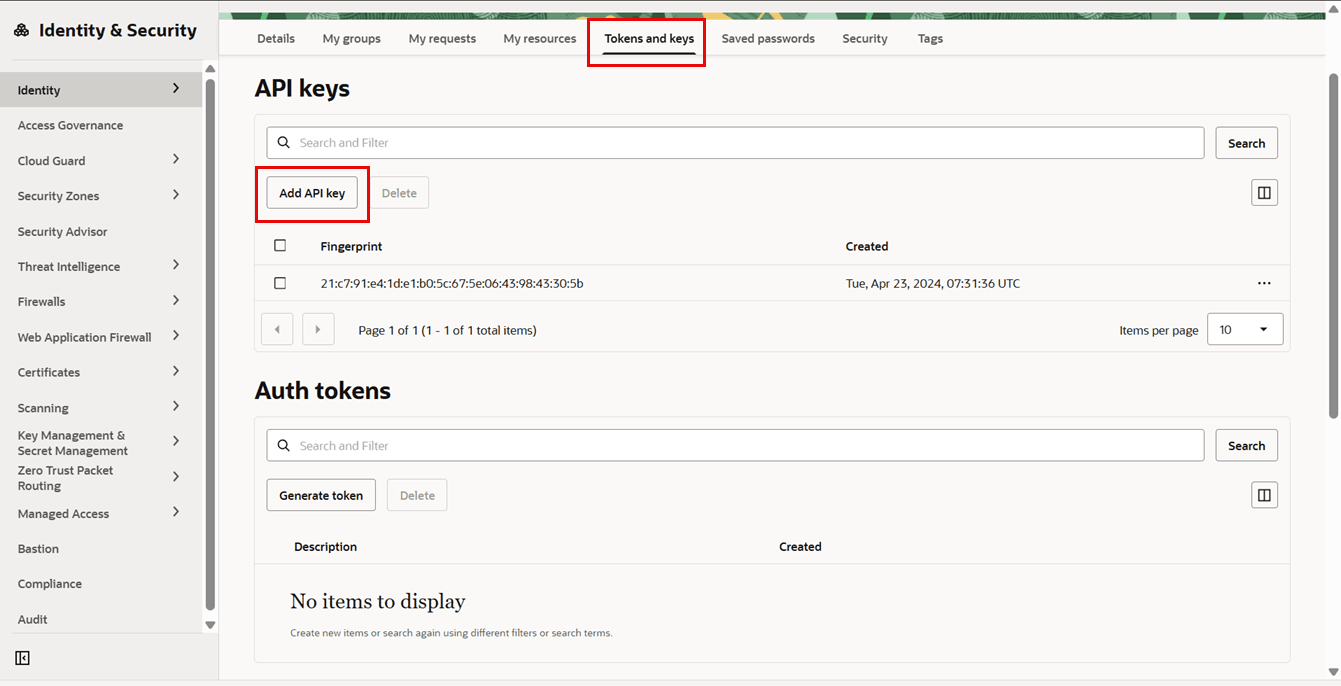Open the My requests tab
This screenshot has height=686, width=1341.
pyautogui.click(x=442, y=38)
